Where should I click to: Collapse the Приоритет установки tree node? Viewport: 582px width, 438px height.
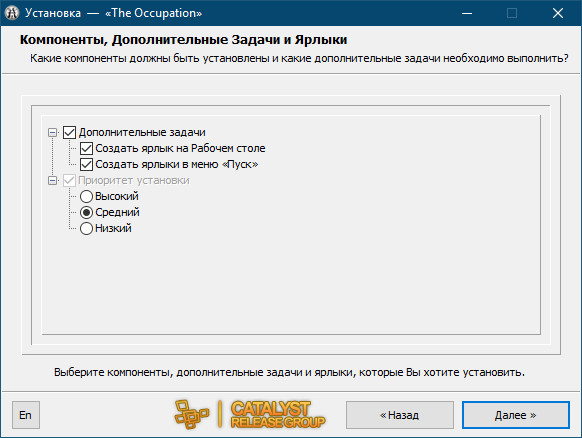[x=53, y=181]
